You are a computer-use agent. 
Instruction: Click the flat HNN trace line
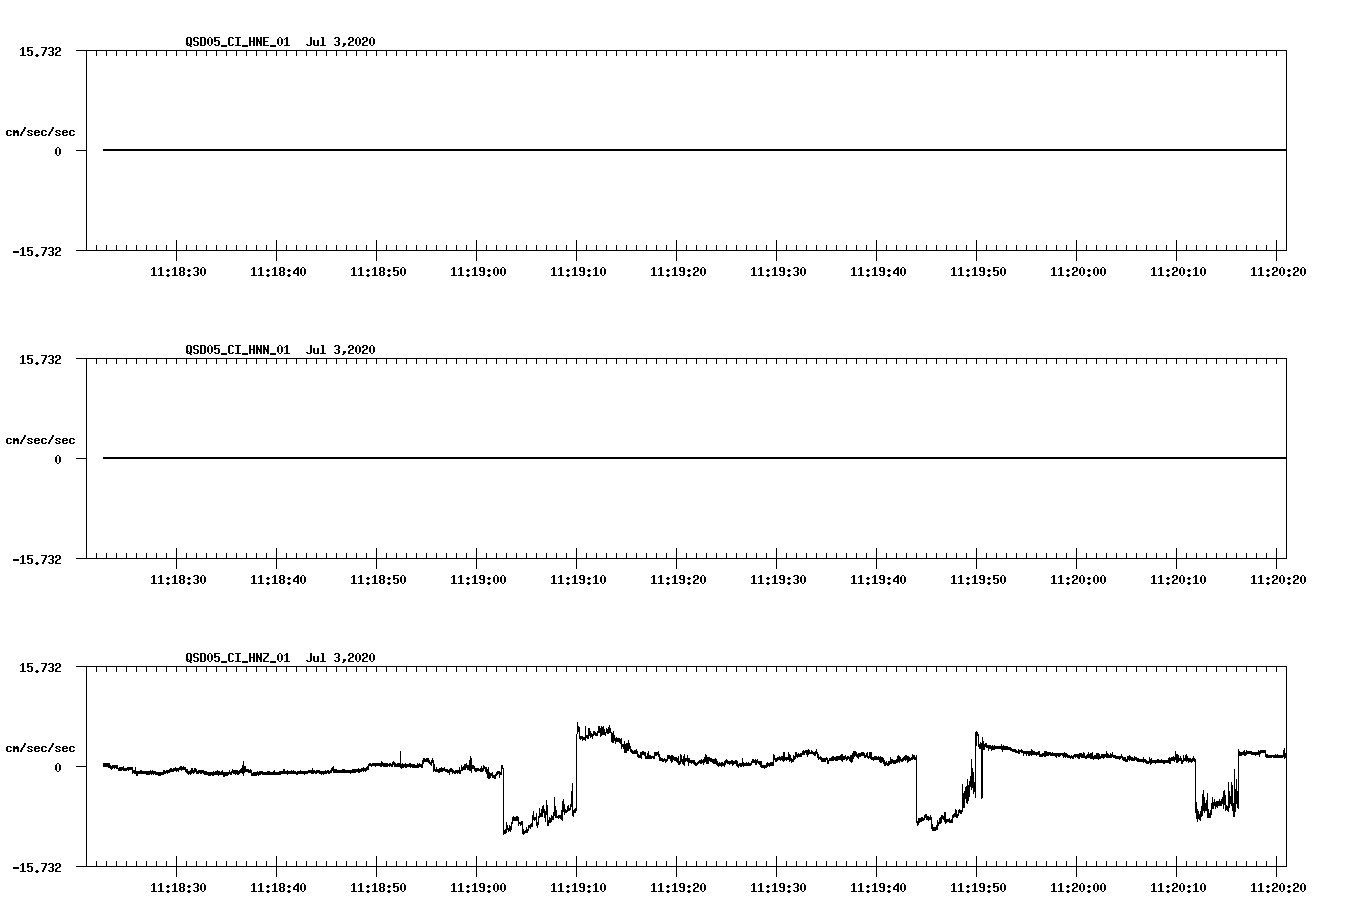[x=694, y=458]
